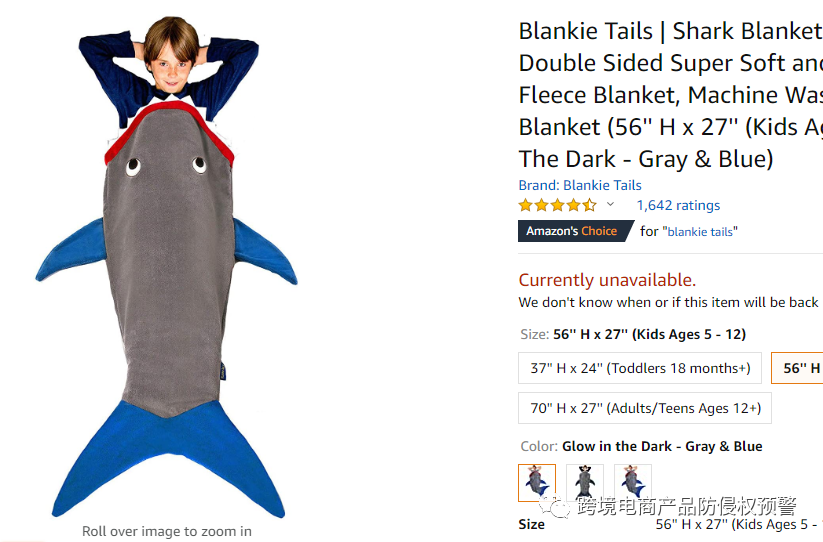Click the Amazon's Choice badge
This screenshot has width=823, height=542.
tap(575, 231)
